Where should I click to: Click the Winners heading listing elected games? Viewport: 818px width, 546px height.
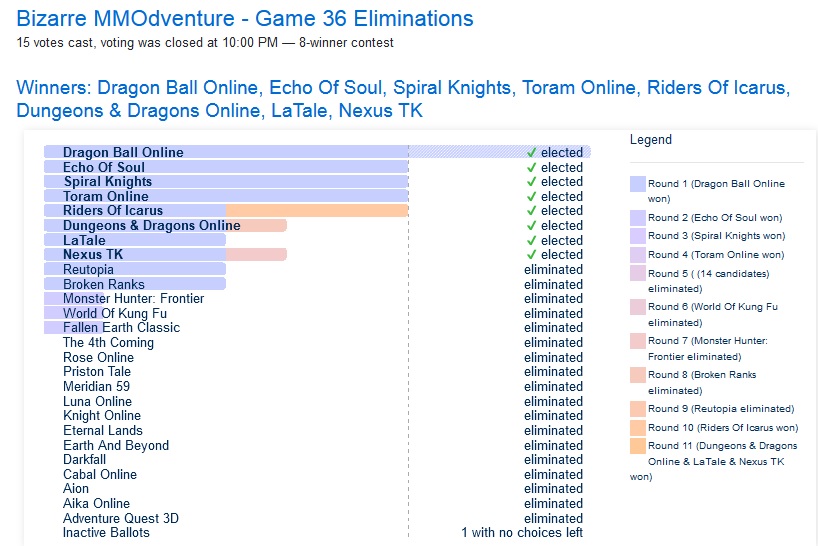[403, 99]
